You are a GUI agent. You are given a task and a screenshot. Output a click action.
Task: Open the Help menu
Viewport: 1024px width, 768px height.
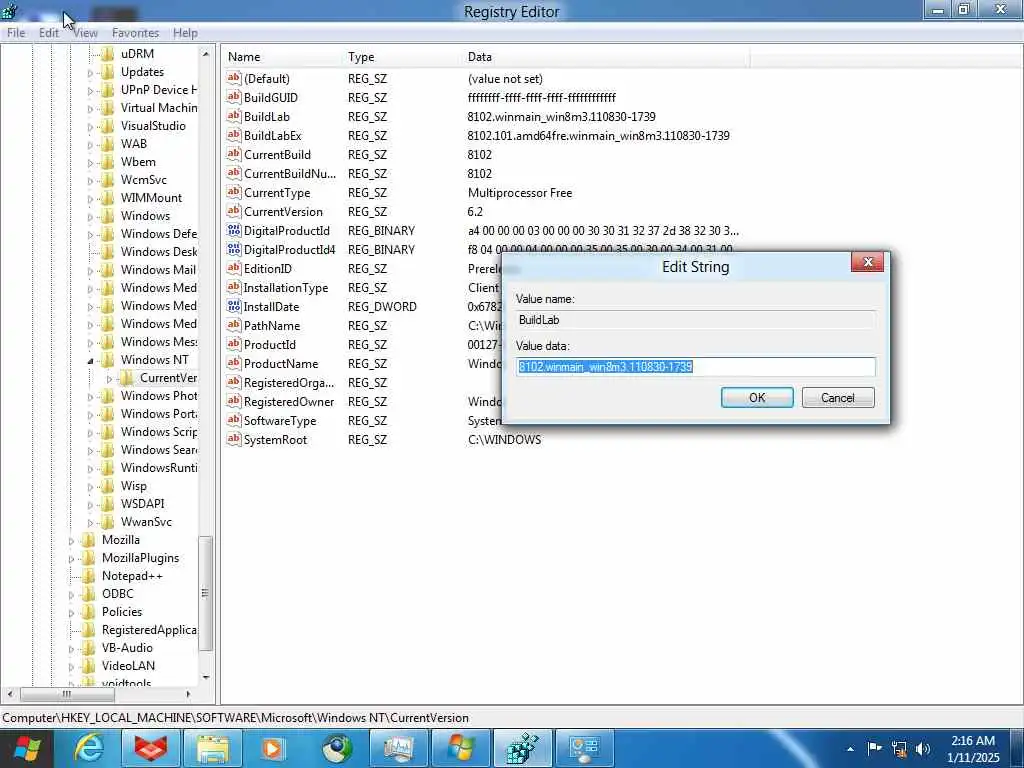click(185, 33)
